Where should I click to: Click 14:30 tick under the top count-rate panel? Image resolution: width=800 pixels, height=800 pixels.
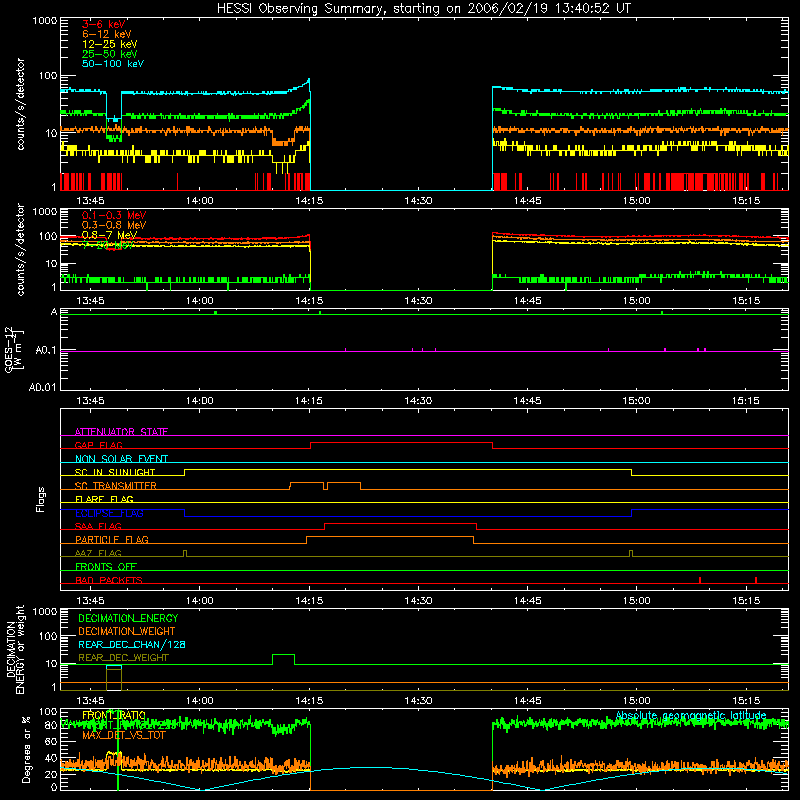418,201
